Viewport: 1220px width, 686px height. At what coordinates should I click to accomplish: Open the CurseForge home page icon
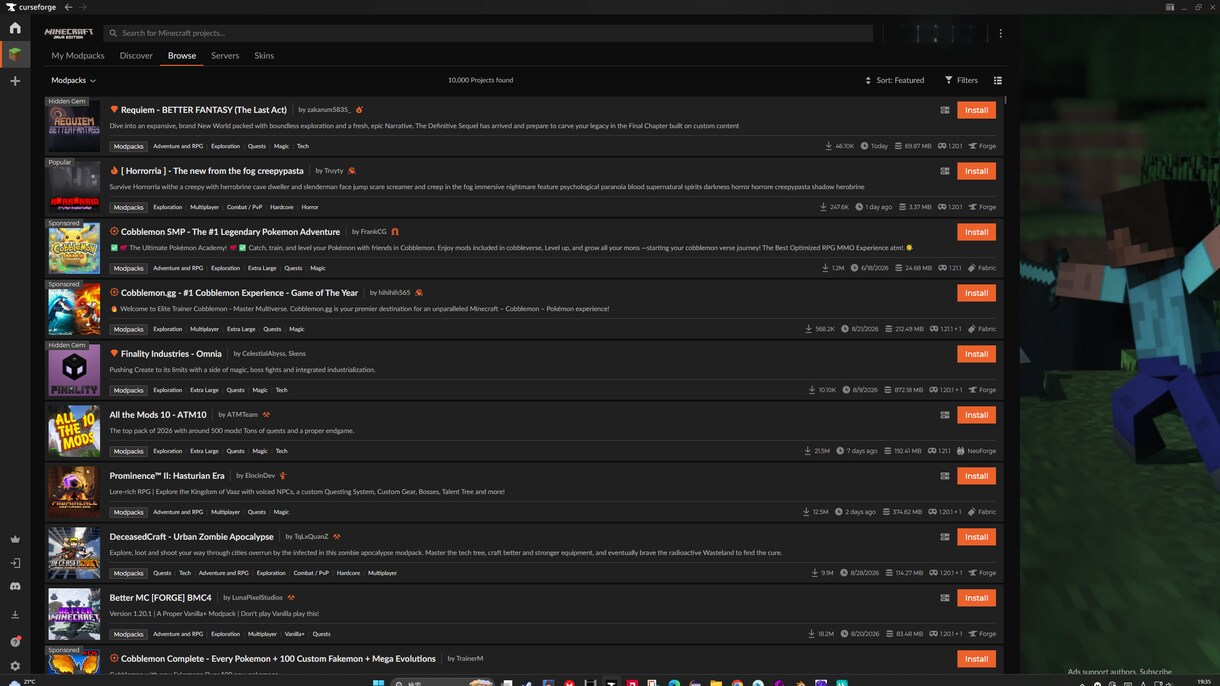(x=15, y=28)
